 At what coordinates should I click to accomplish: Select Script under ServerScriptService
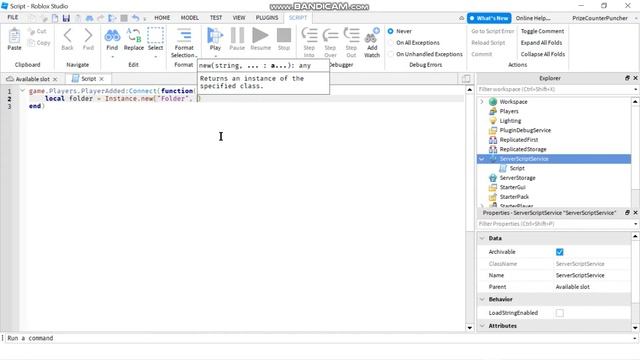pos(517,168)
